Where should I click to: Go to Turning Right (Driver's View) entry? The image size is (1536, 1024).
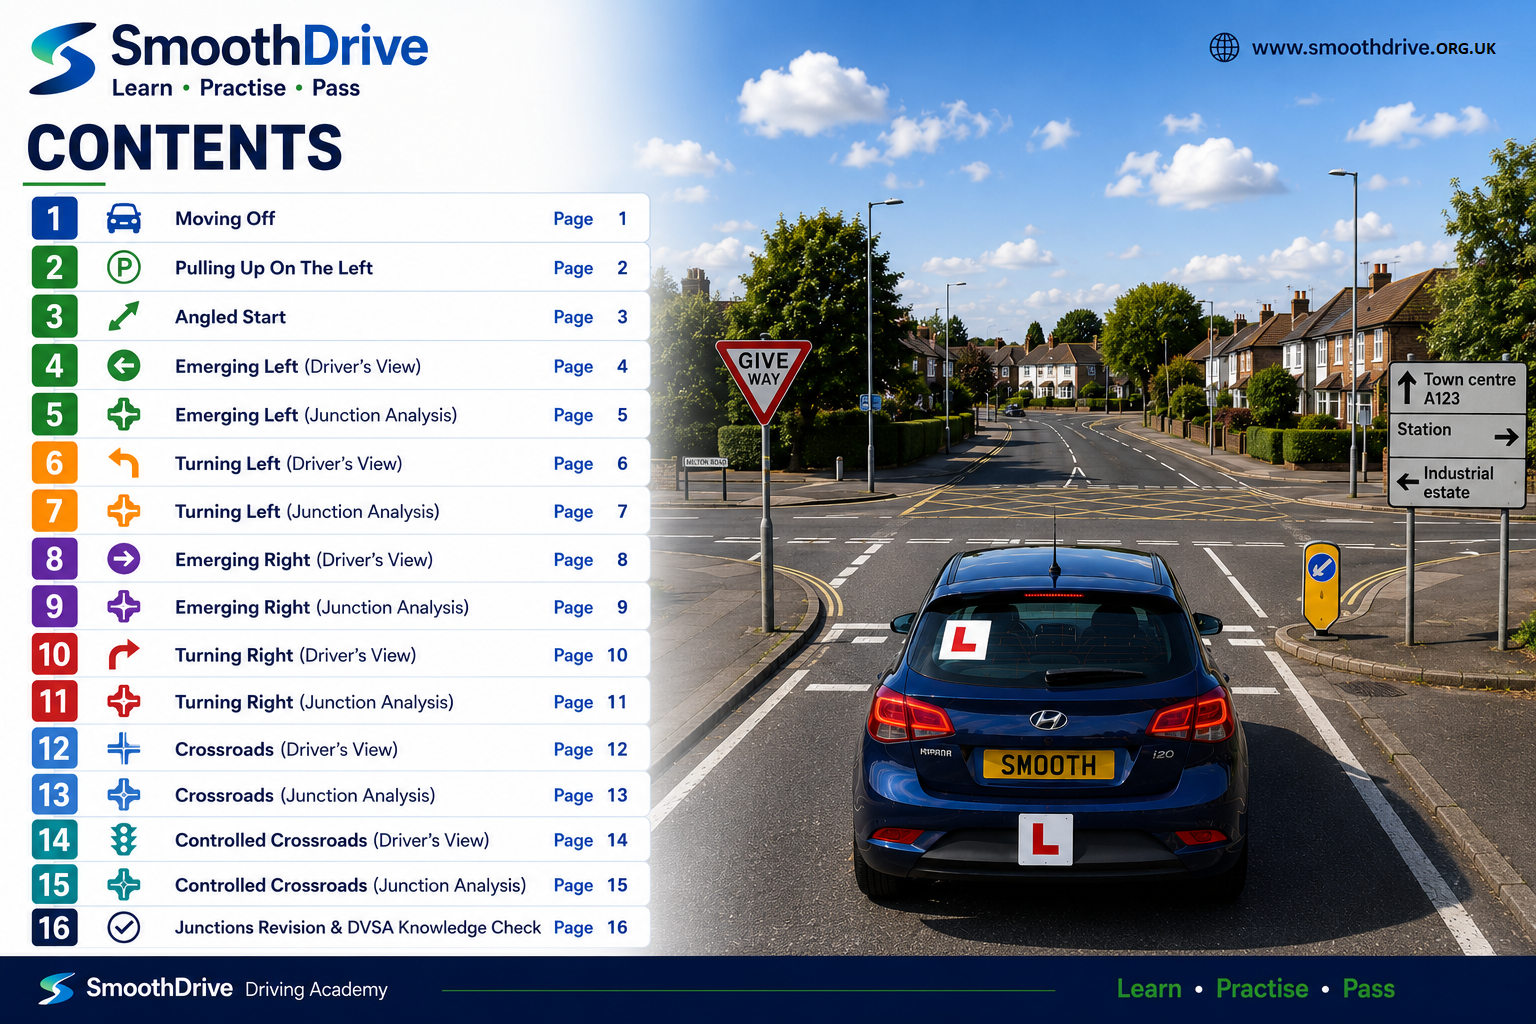click(340, 655)
